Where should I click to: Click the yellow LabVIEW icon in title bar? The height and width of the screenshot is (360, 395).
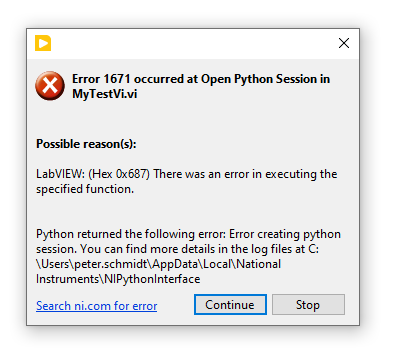[x=43, y=43]
